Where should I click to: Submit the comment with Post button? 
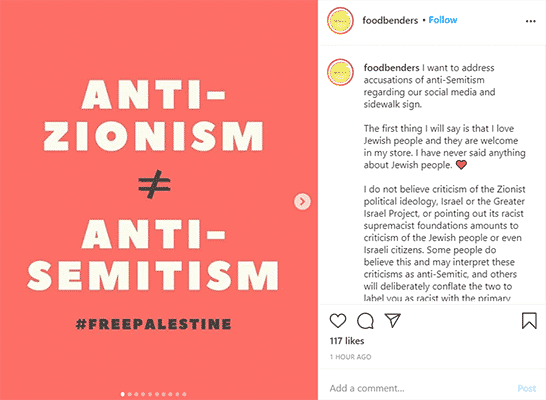pos(526,388)
